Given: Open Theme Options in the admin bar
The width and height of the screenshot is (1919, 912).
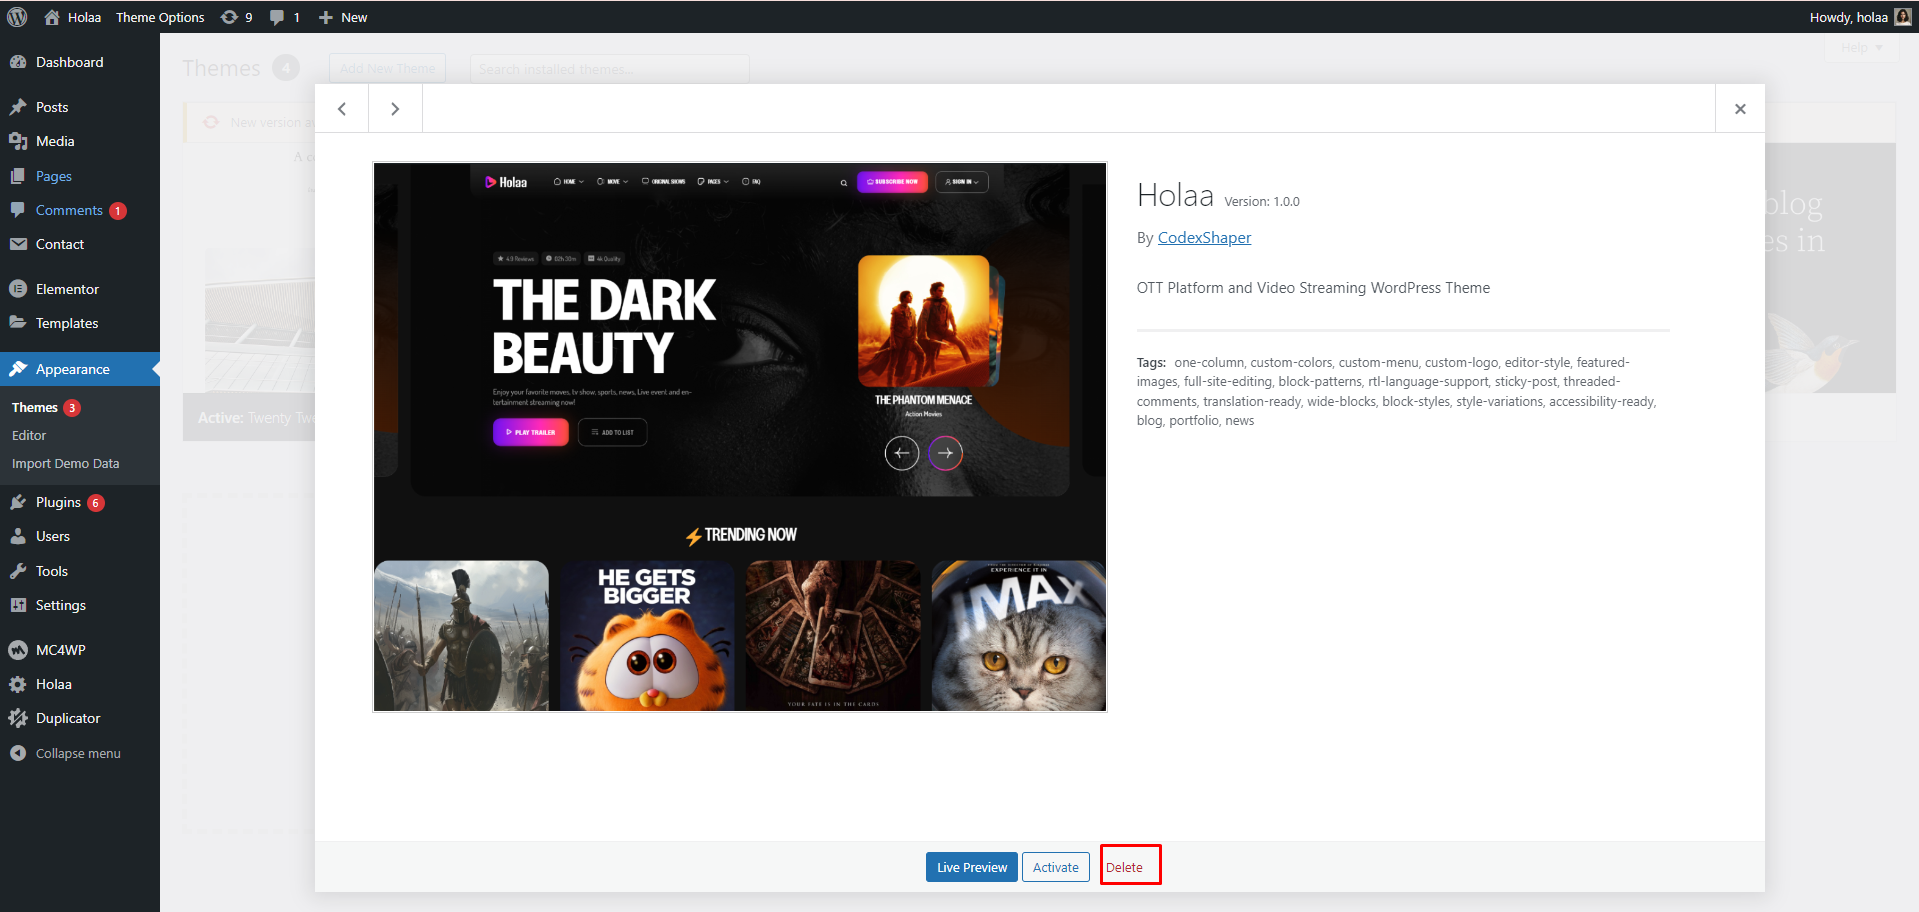Looking at the screenshot, I should (160, 17).
